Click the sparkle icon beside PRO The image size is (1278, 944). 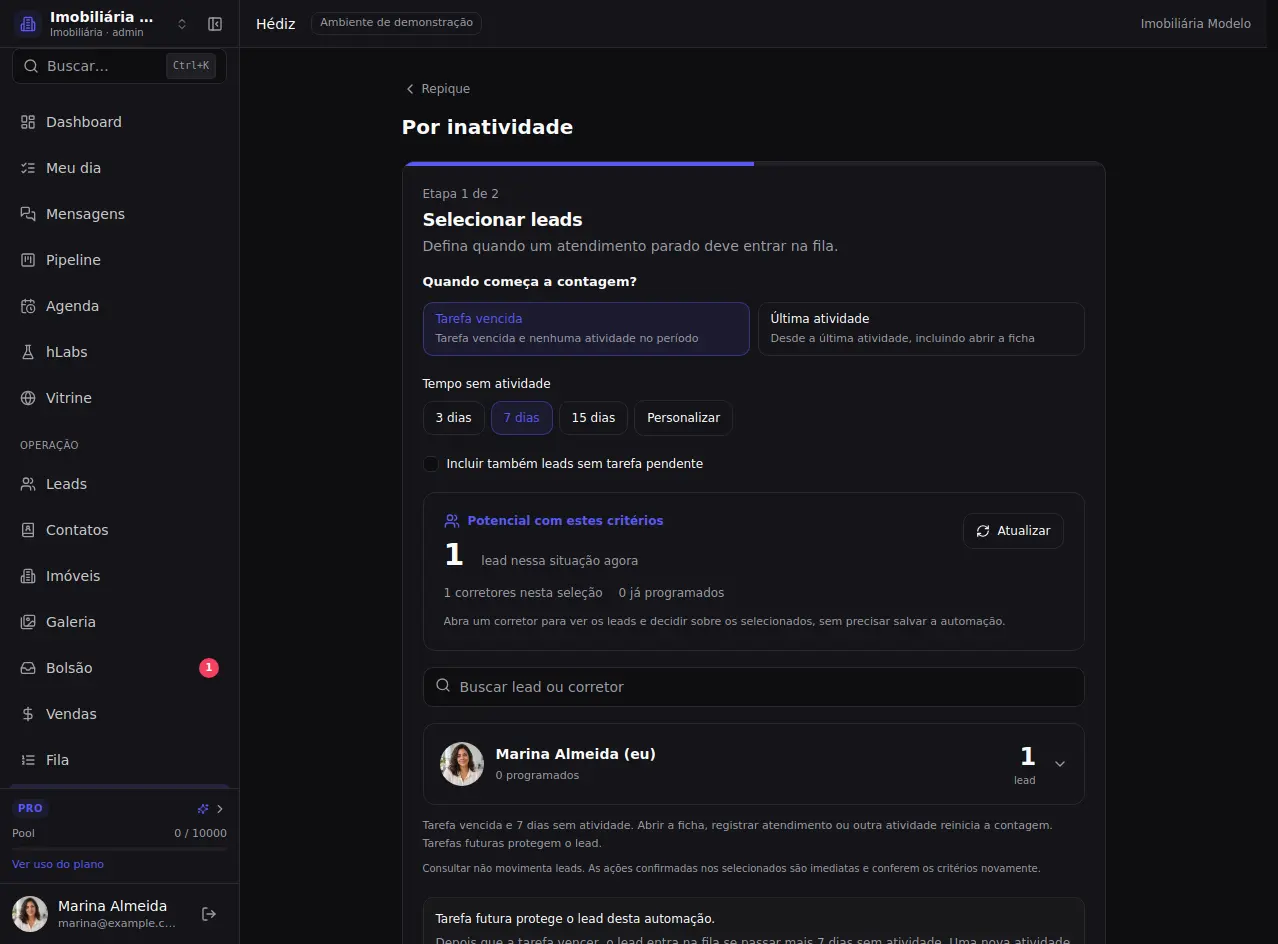click(203, 808)
